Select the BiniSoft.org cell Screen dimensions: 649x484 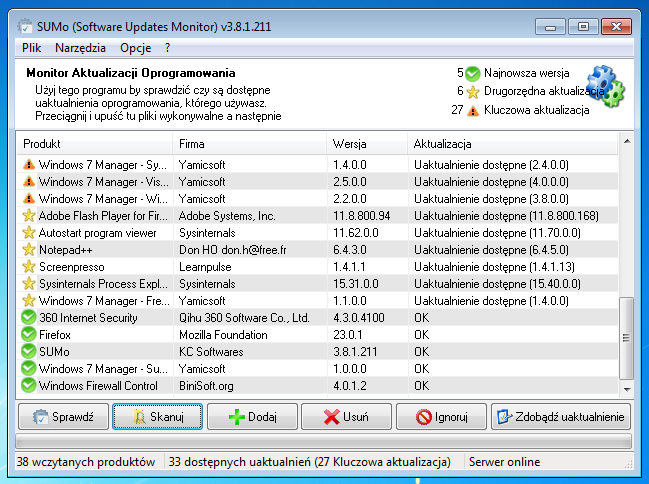[x=206, y=385]
